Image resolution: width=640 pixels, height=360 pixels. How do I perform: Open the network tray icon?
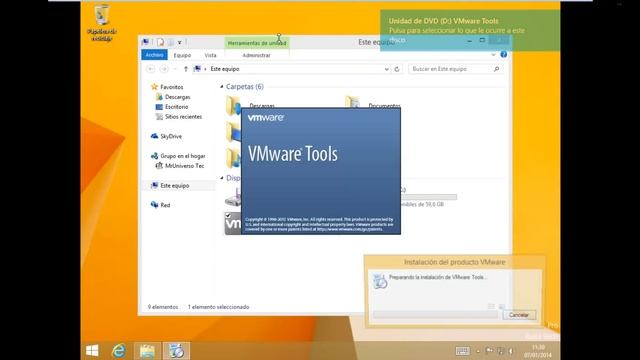click(x=500, y=351)
